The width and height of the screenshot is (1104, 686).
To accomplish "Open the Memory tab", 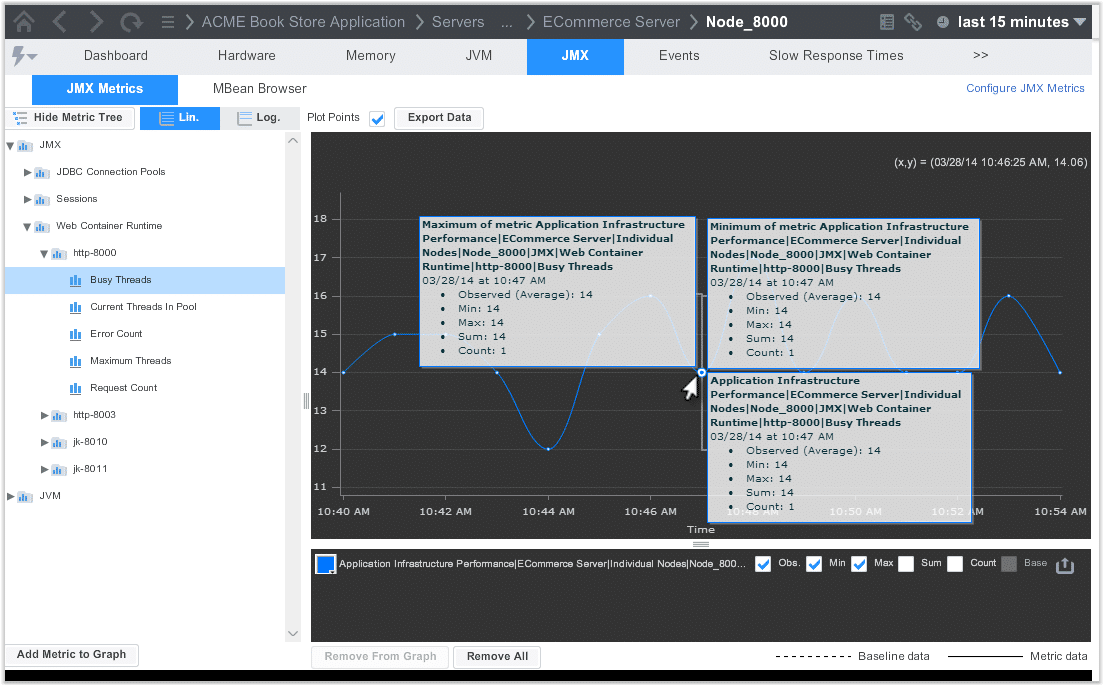I will pos(370,56).
